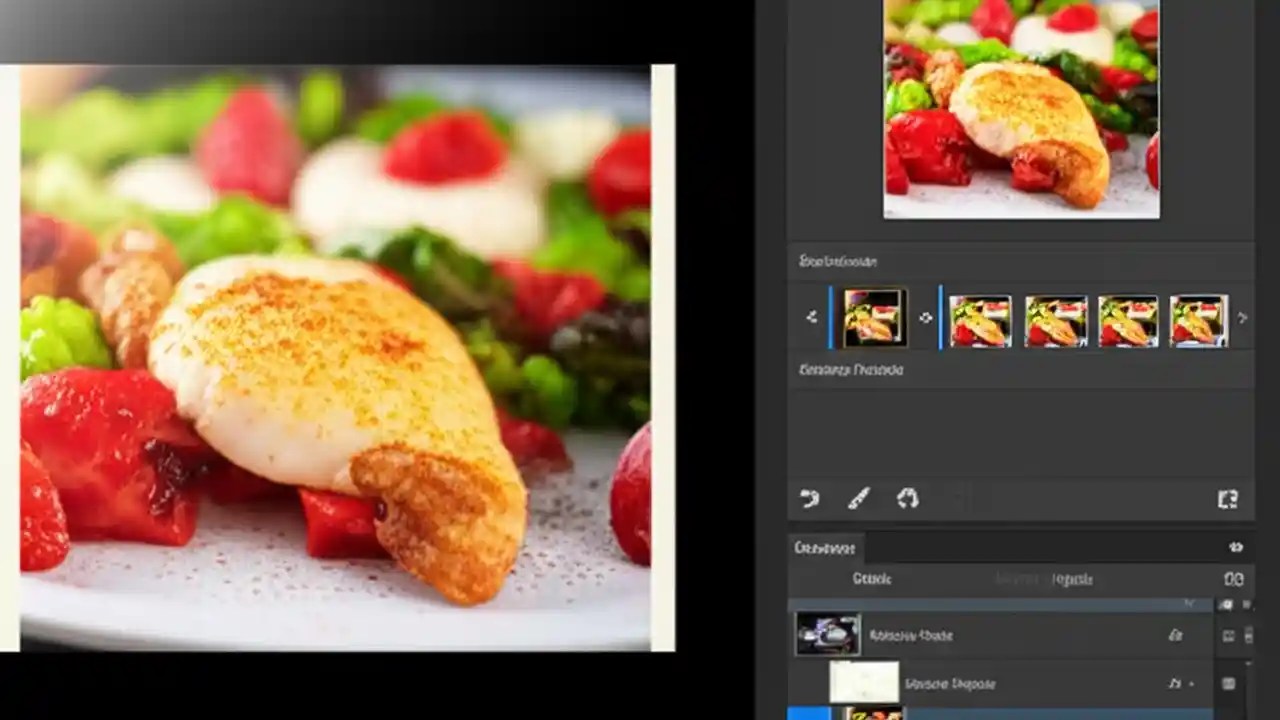Click the shuffle icon between variation thumbnails
The width and height of the screenshot is (1280, 720).
927,318
